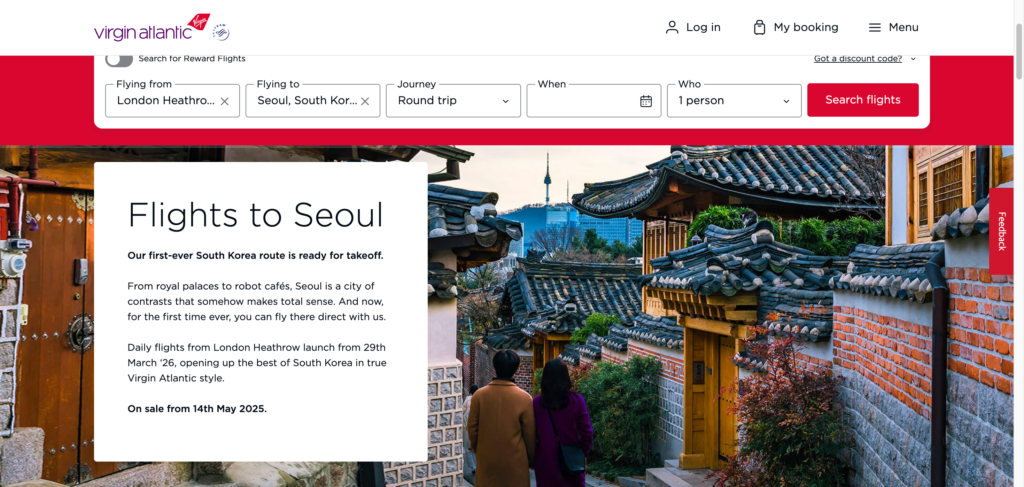Open the hamburger Menu icon

pyautogui.click(x=874, y=27)
